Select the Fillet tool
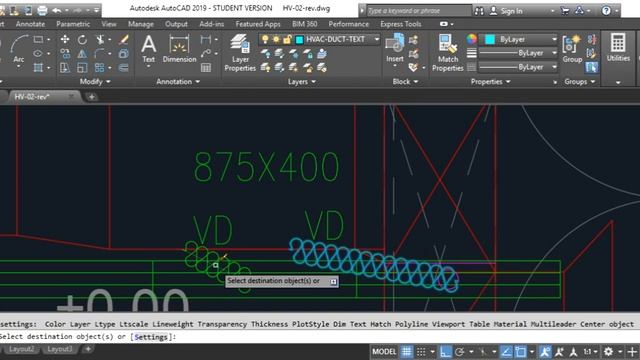 pos(99,53)
